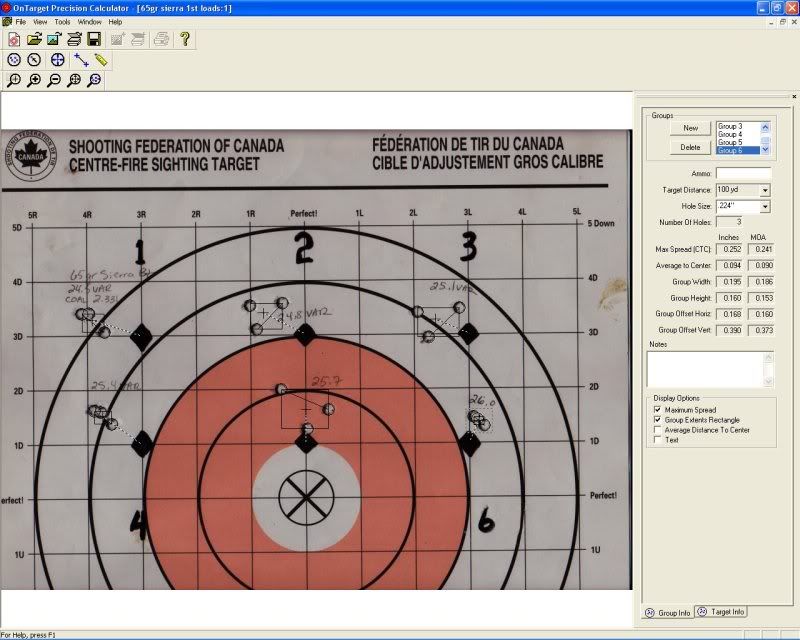Image resolution: width=800 pixels, height=640 pixels.
Task: Click Max Spread MOA value 0.241
Action: pyautogui.click(x=761, y=249)
